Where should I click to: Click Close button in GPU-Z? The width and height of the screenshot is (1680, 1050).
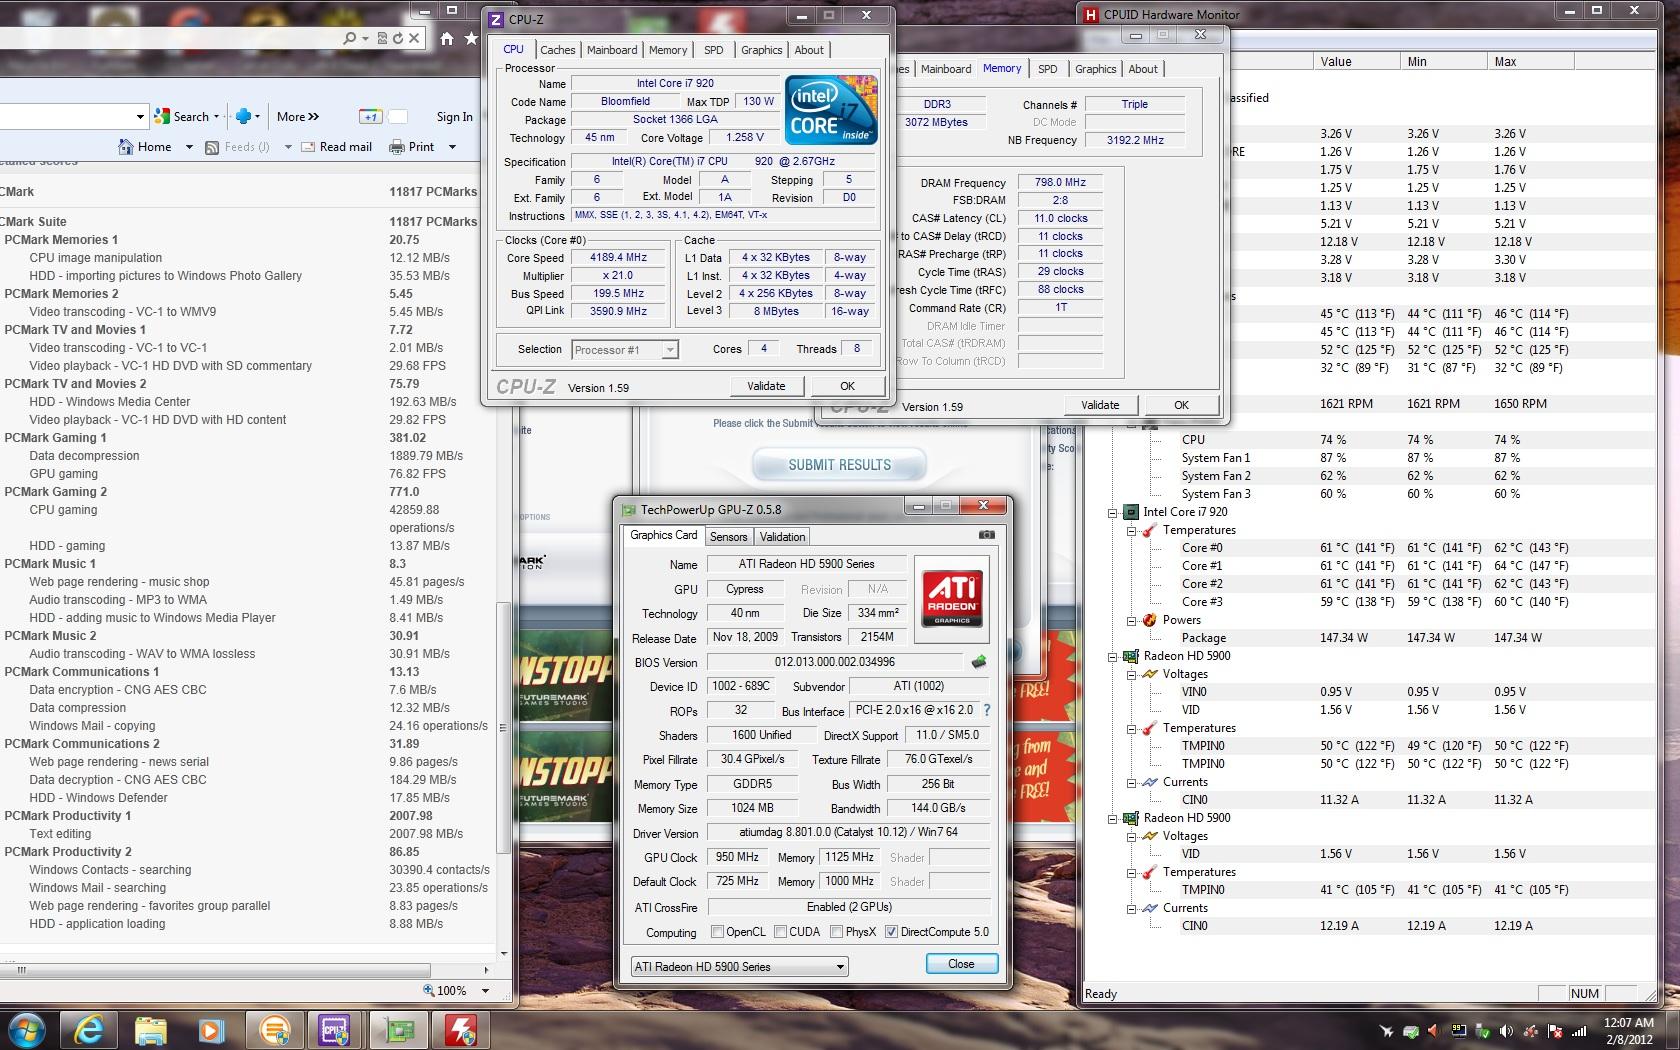pyautogui.click(x=961, y=964)
